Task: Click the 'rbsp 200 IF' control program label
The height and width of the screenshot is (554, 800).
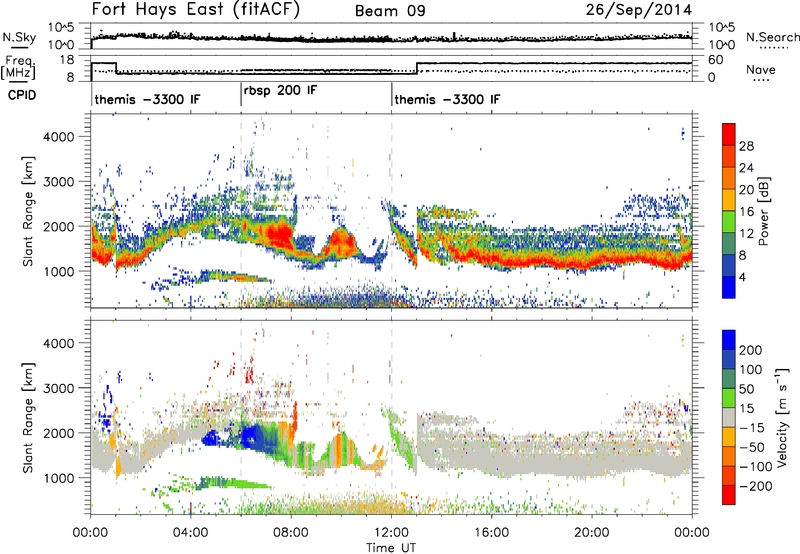Action: tap(280, 91)
